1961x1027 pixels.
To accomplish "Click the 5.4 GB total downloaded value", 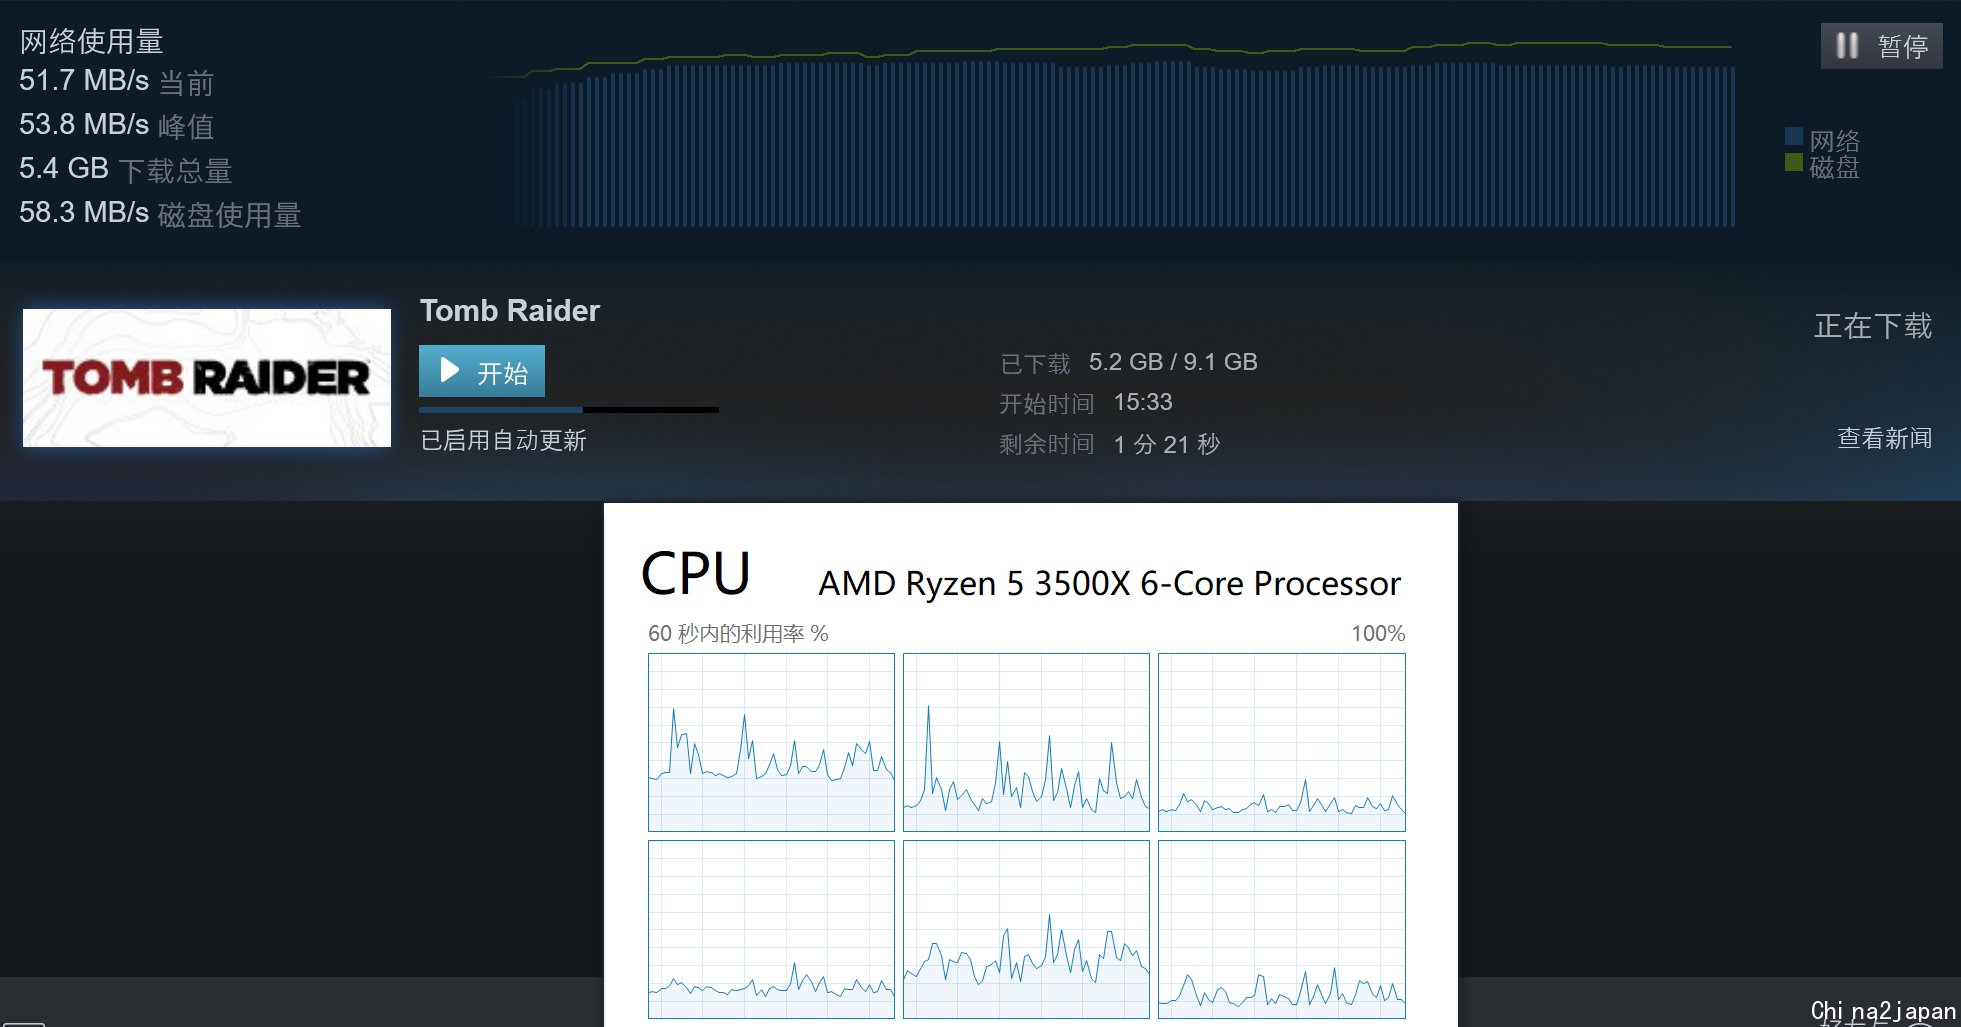I will (x=64, y=169).
